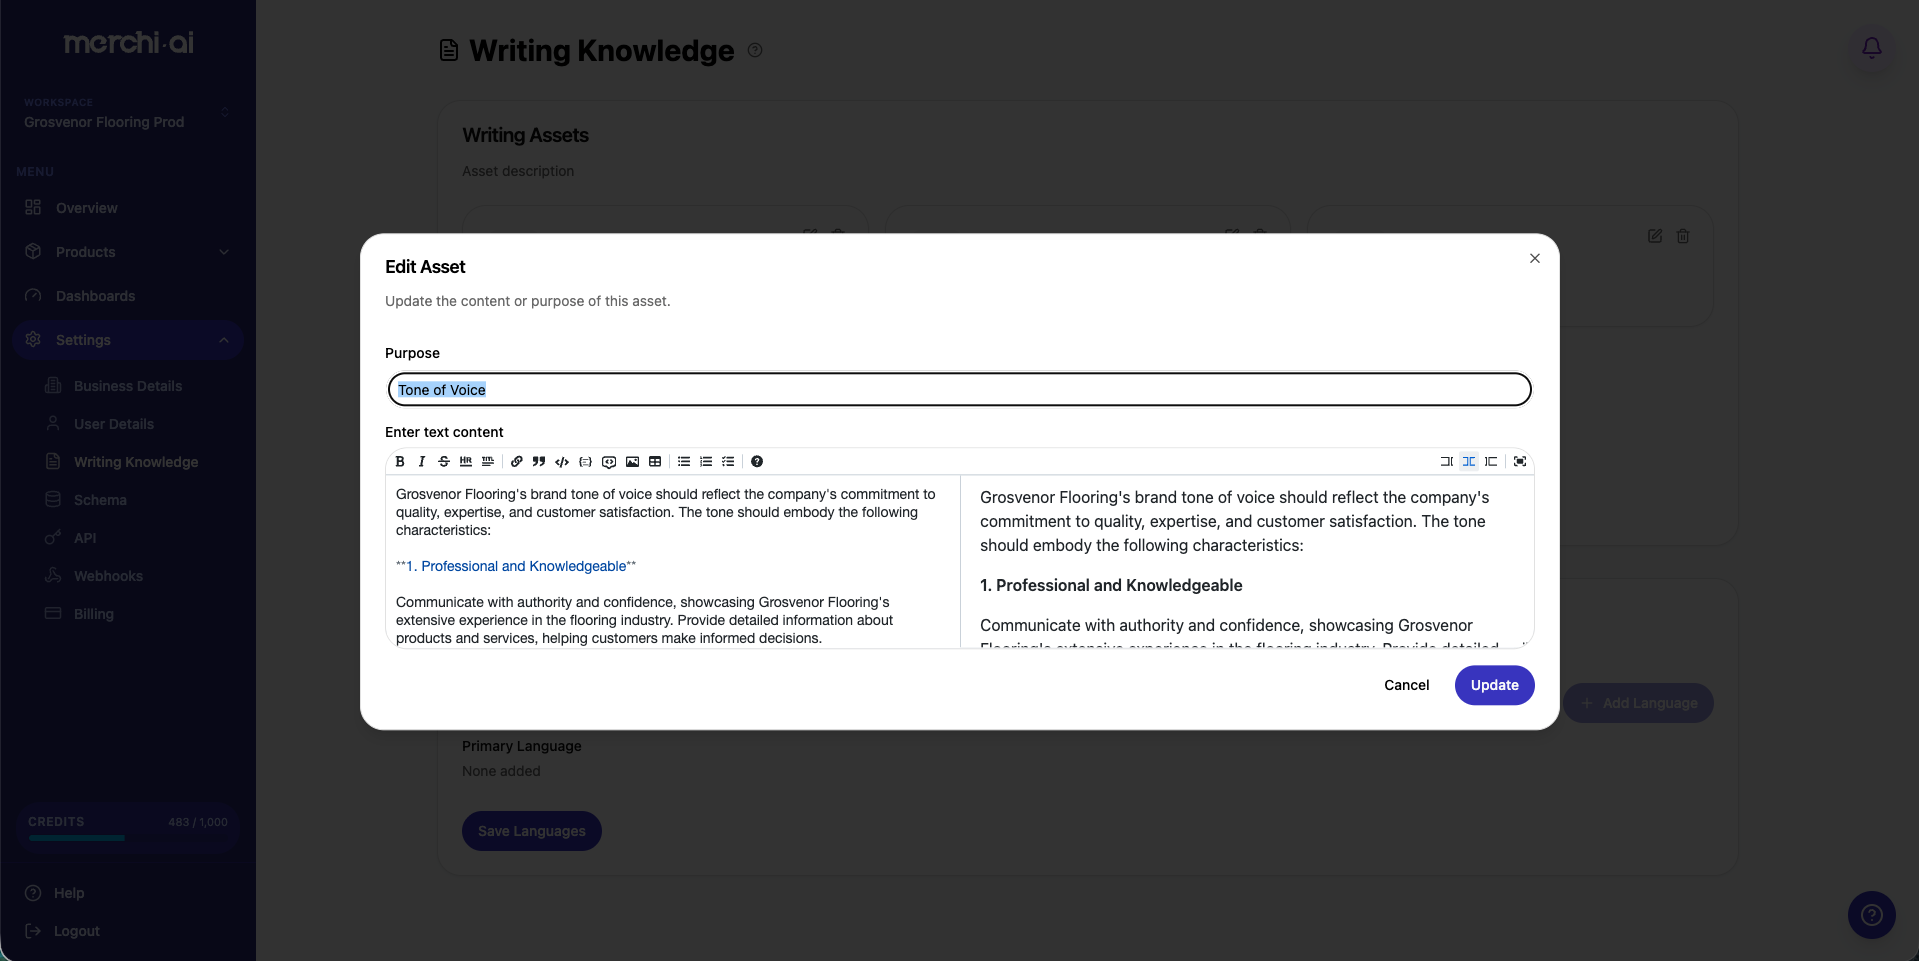Click inside the Purpose input field

pyautogui.click(x=958, y=390)
